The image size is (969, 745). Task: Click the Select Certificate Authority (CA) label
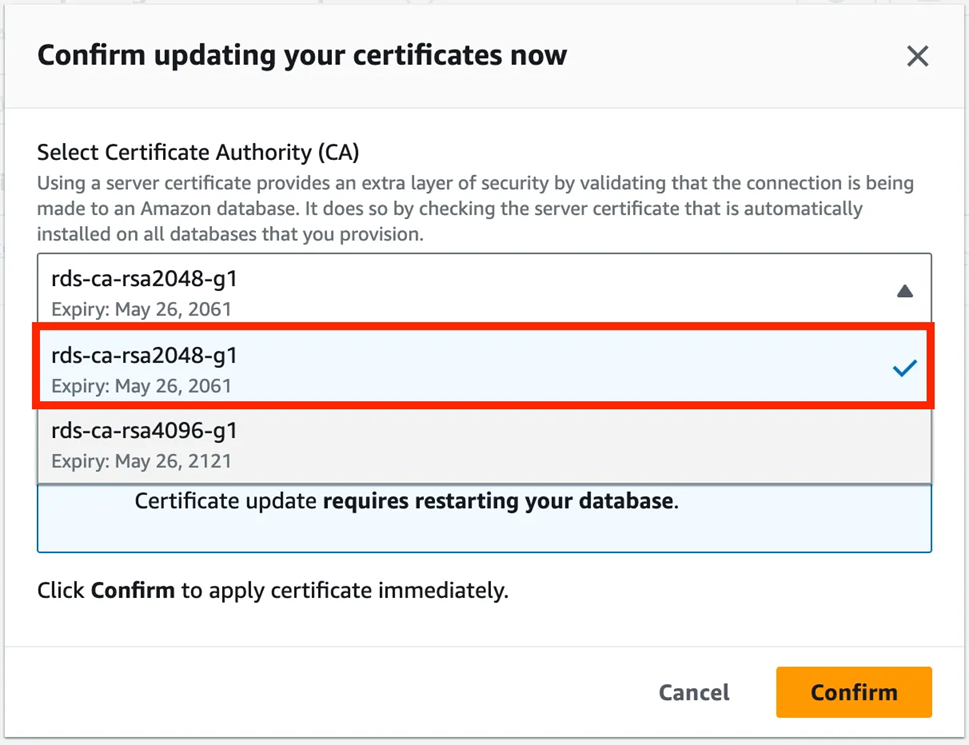pyautogui.click(x=198, y=153)
